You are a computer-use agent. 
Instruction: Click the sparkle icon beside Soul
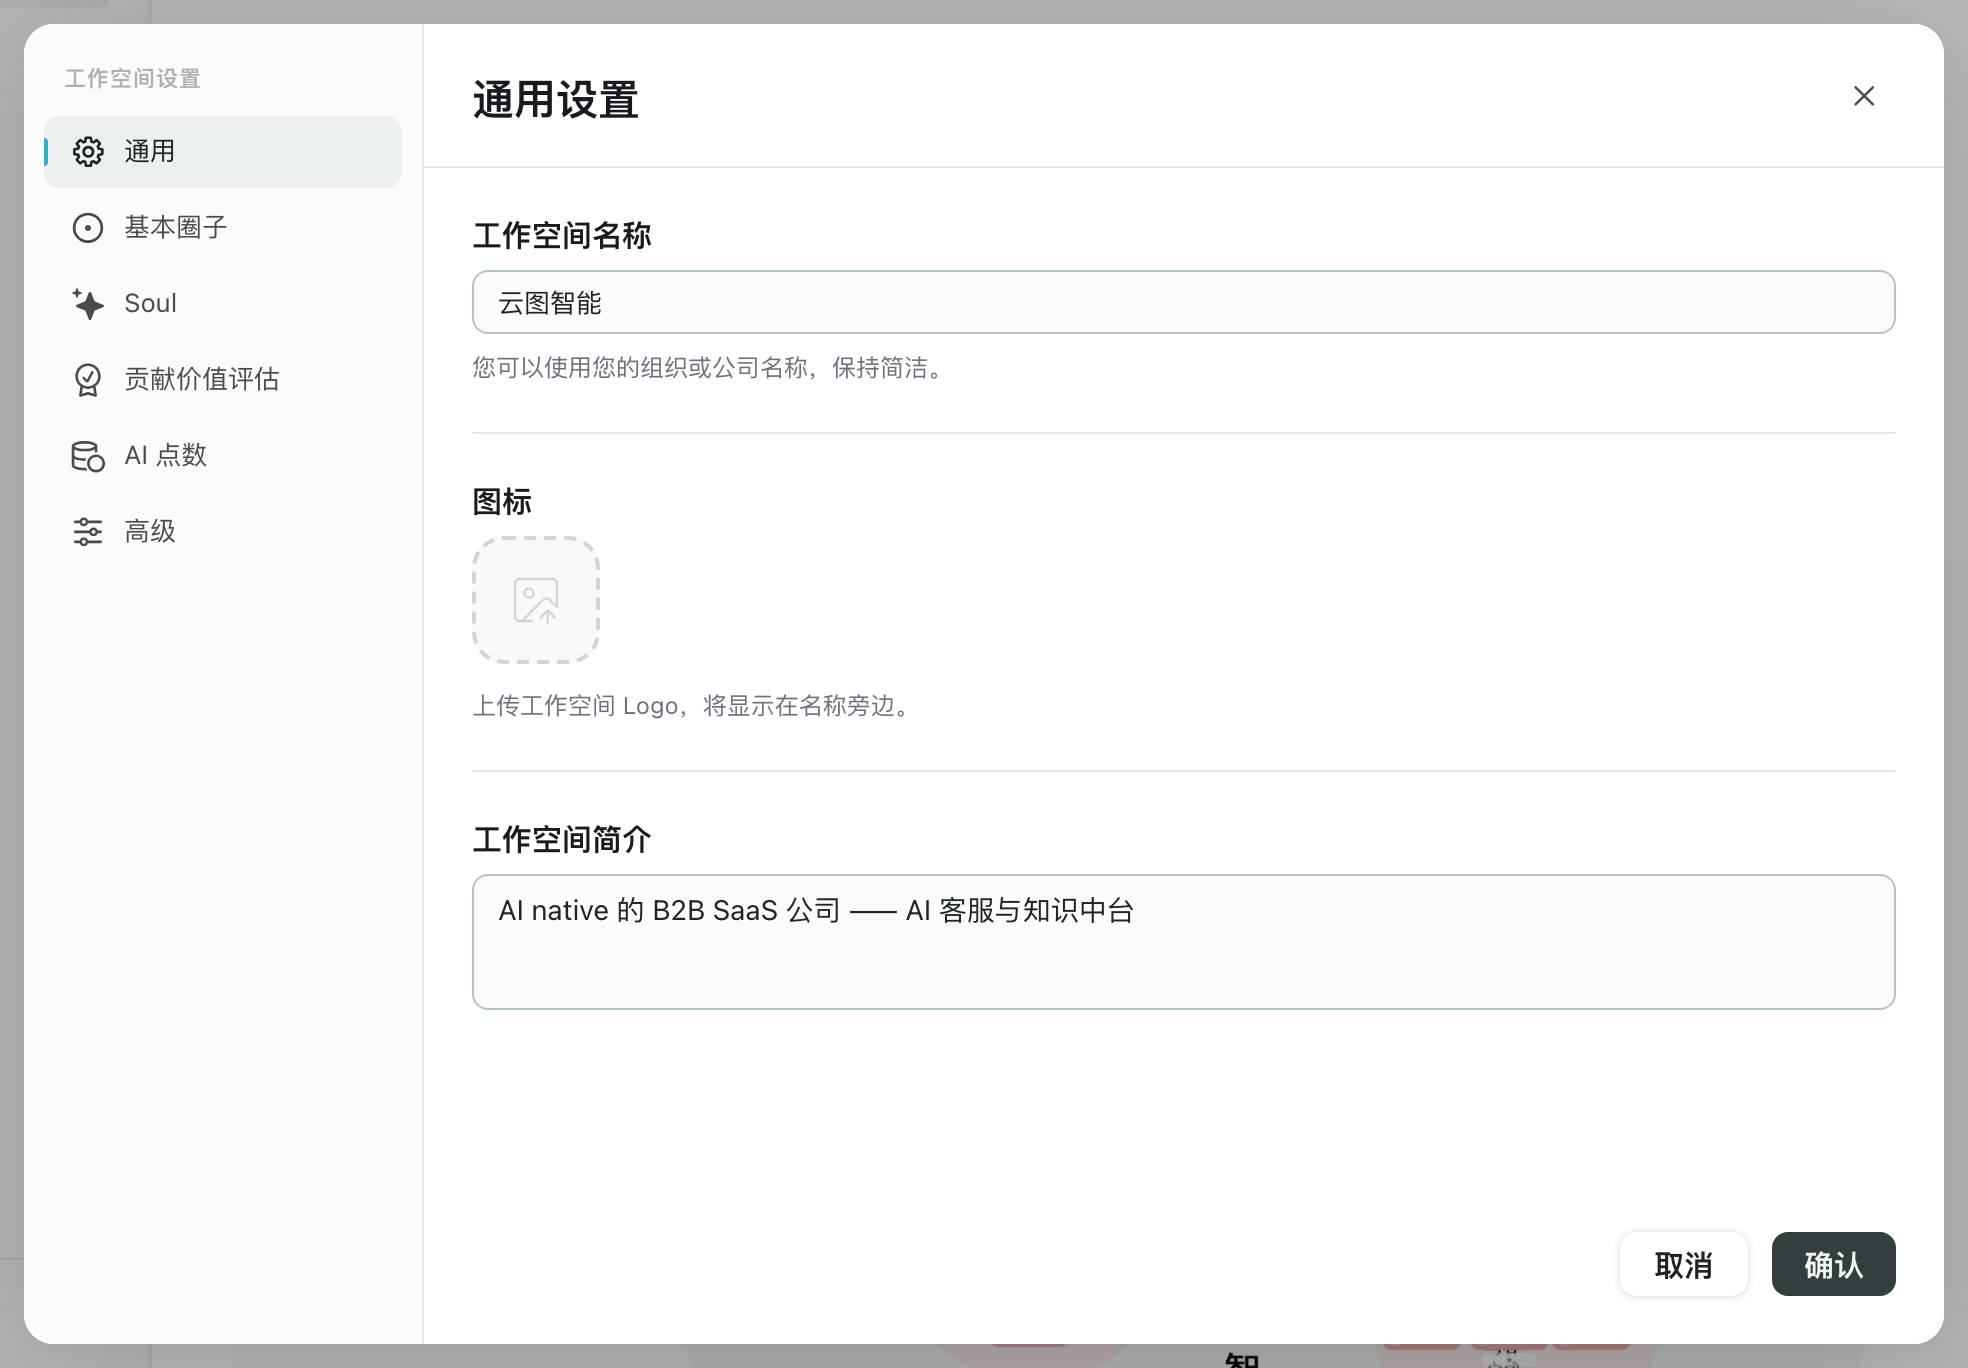coord(88,304)
